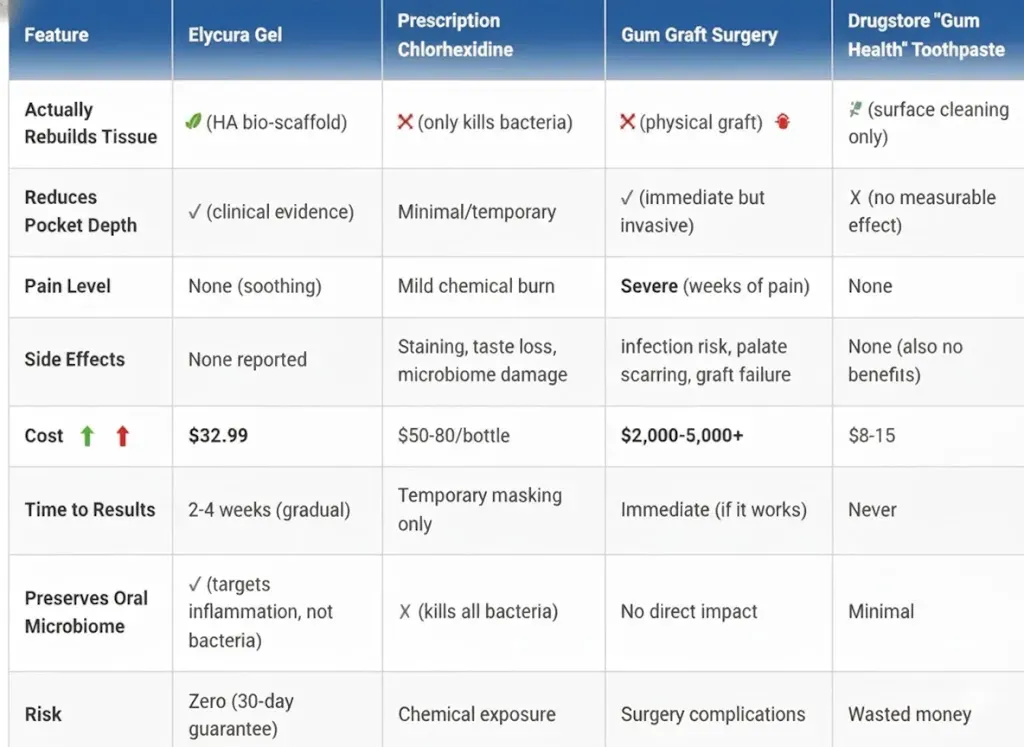Viewport: 1024px width, 747px height.
Task: Click the checkmark before 'targets inflammation'
Action: tap(195, 584)
